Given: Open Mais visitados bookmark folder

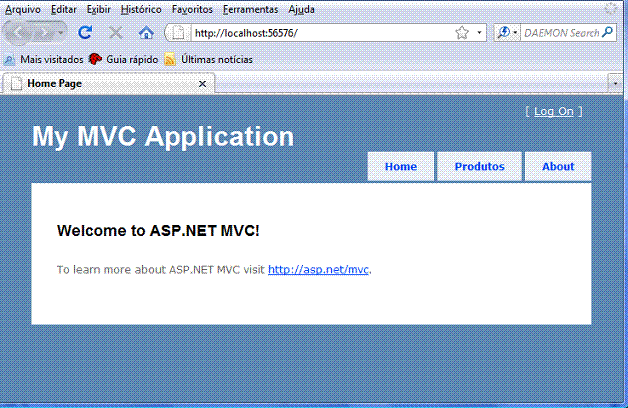Looking at the screenshot, I should tap(43, 59).
